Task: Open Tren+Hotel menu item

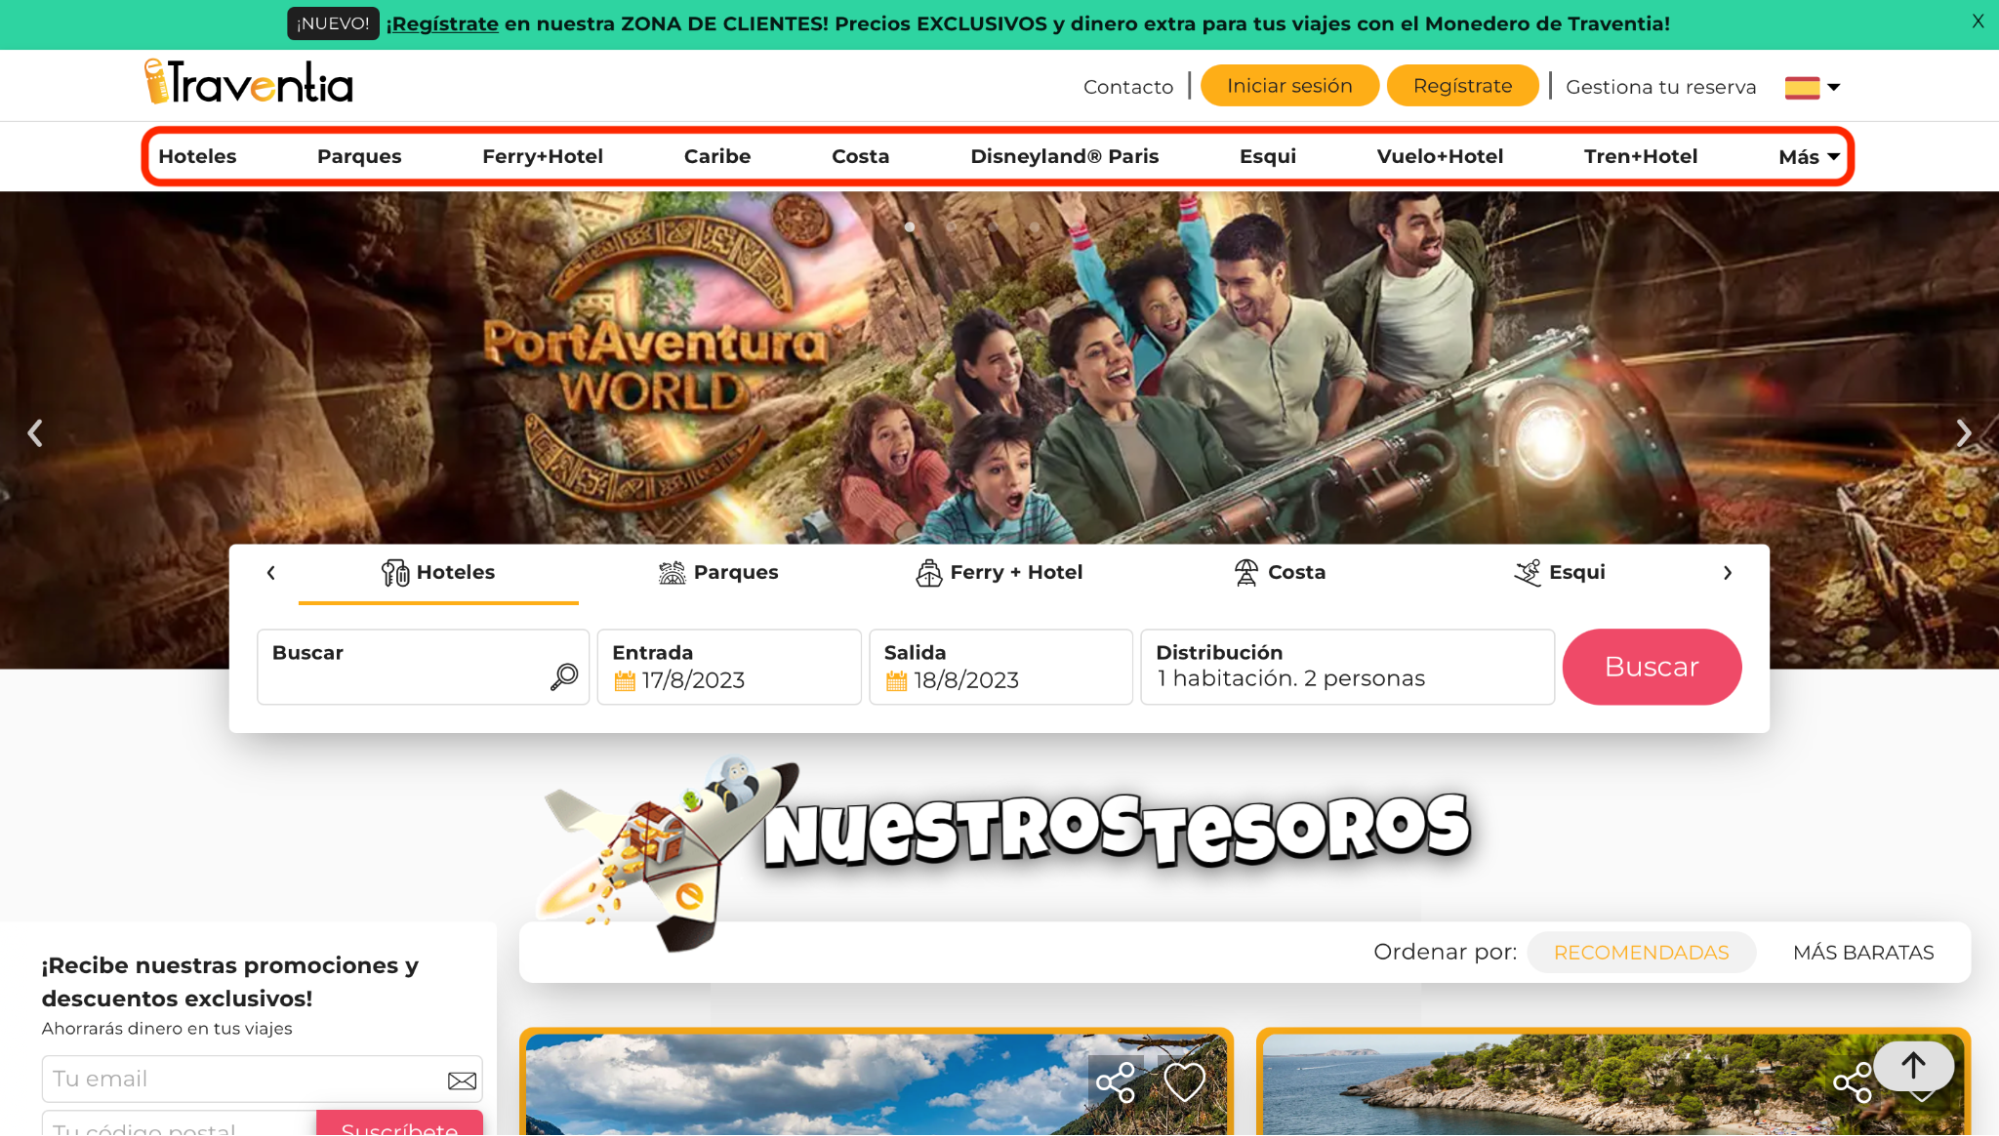Action: coord(1640,156)
